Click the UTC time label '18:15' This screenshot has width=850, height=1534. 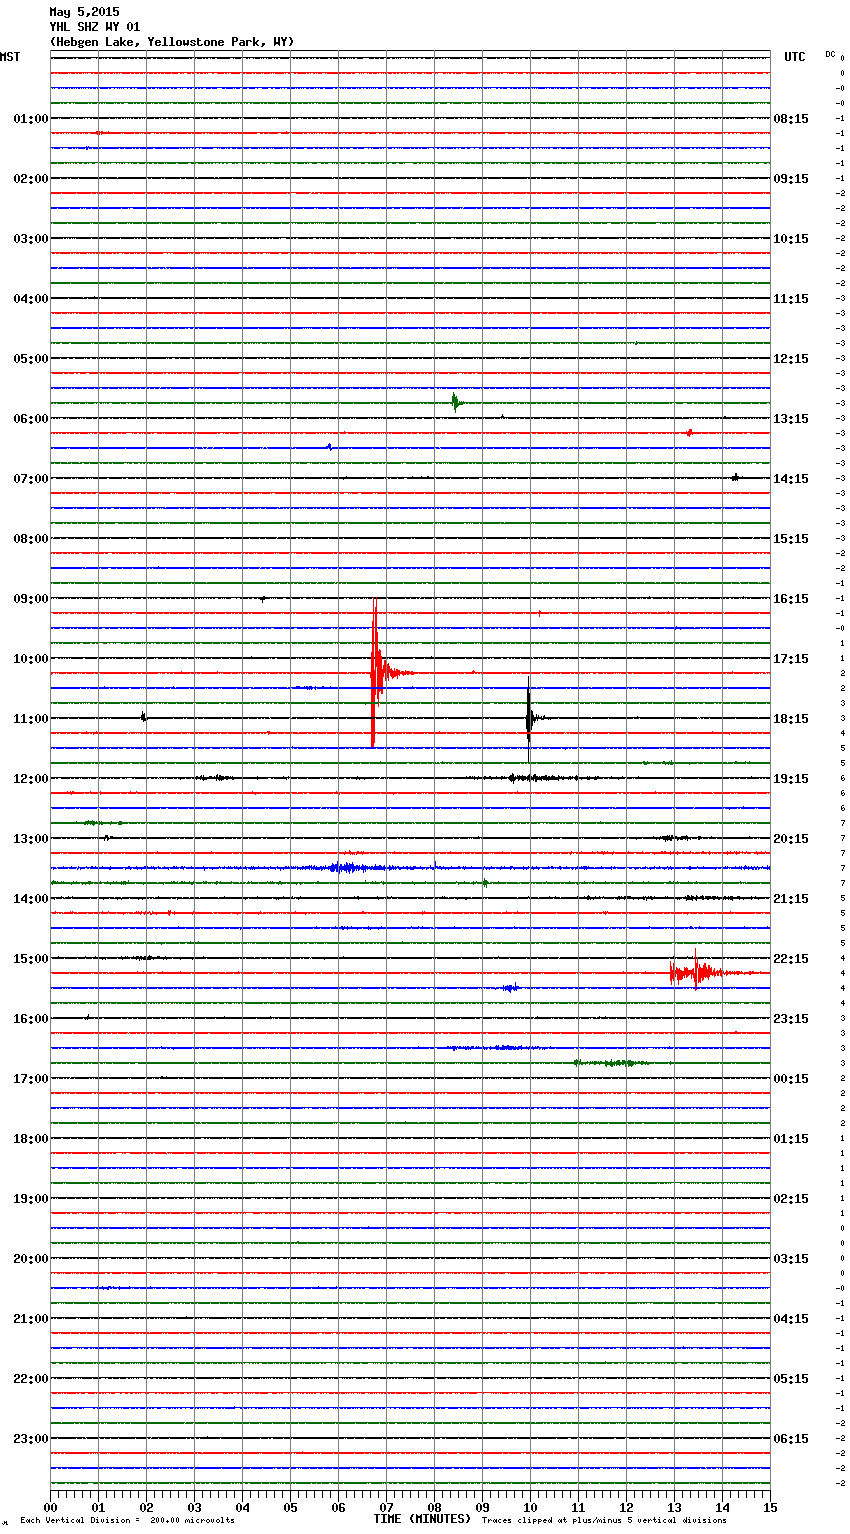tap(791, 719)
